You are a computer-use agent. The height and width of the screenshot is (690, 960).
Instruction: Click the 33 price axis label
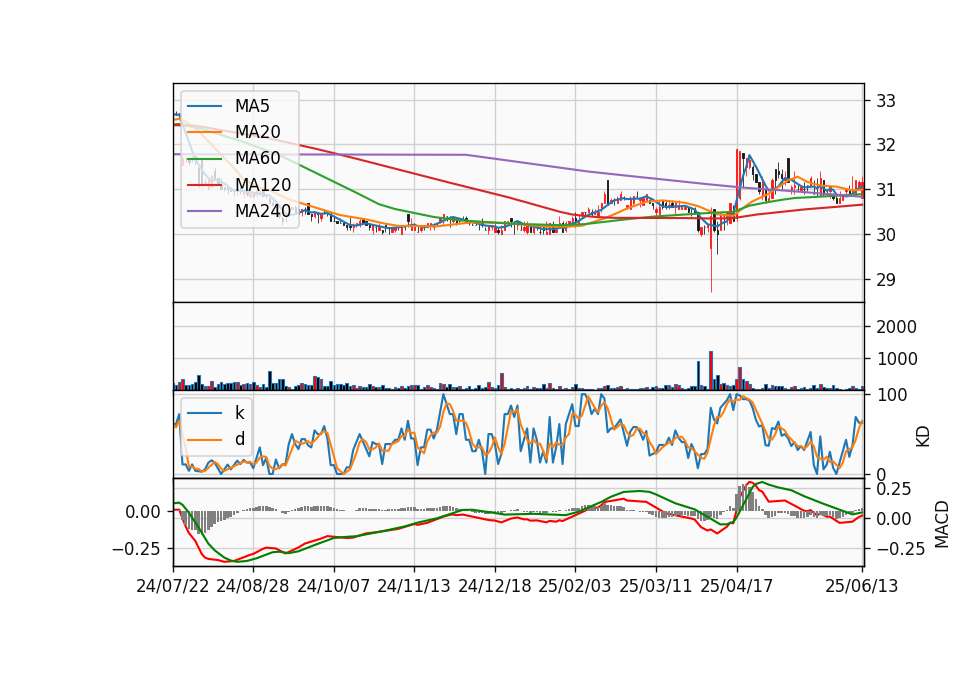tap(886, 101)
